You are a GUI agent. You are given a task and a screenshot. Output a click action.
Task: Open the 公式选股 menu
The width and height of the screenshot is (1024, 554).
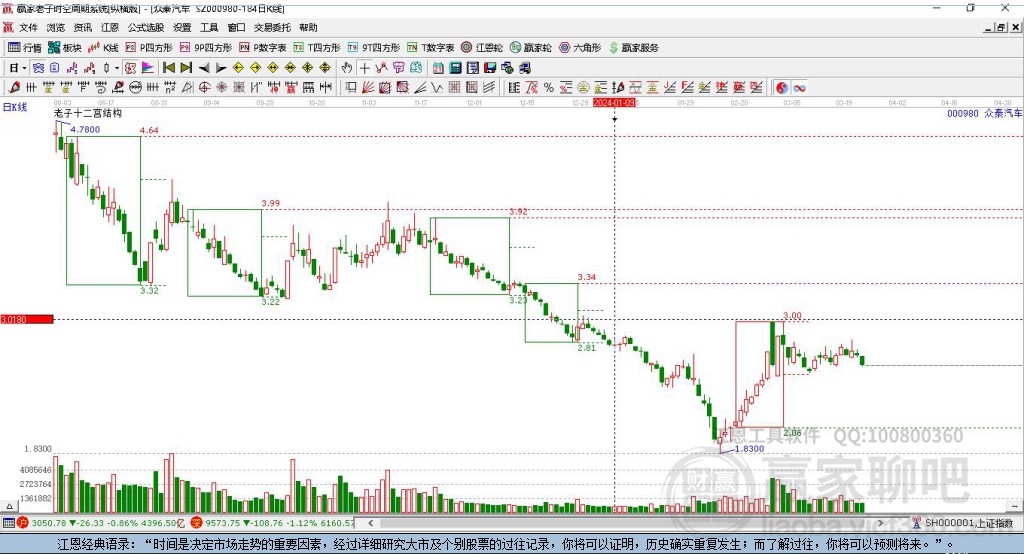(146, 27)
